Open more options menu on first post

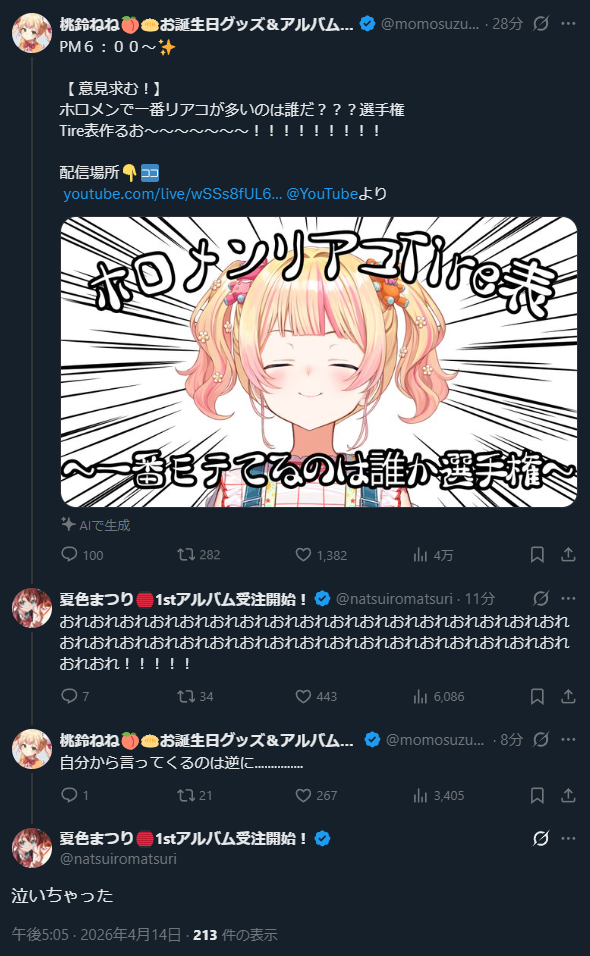568,24
